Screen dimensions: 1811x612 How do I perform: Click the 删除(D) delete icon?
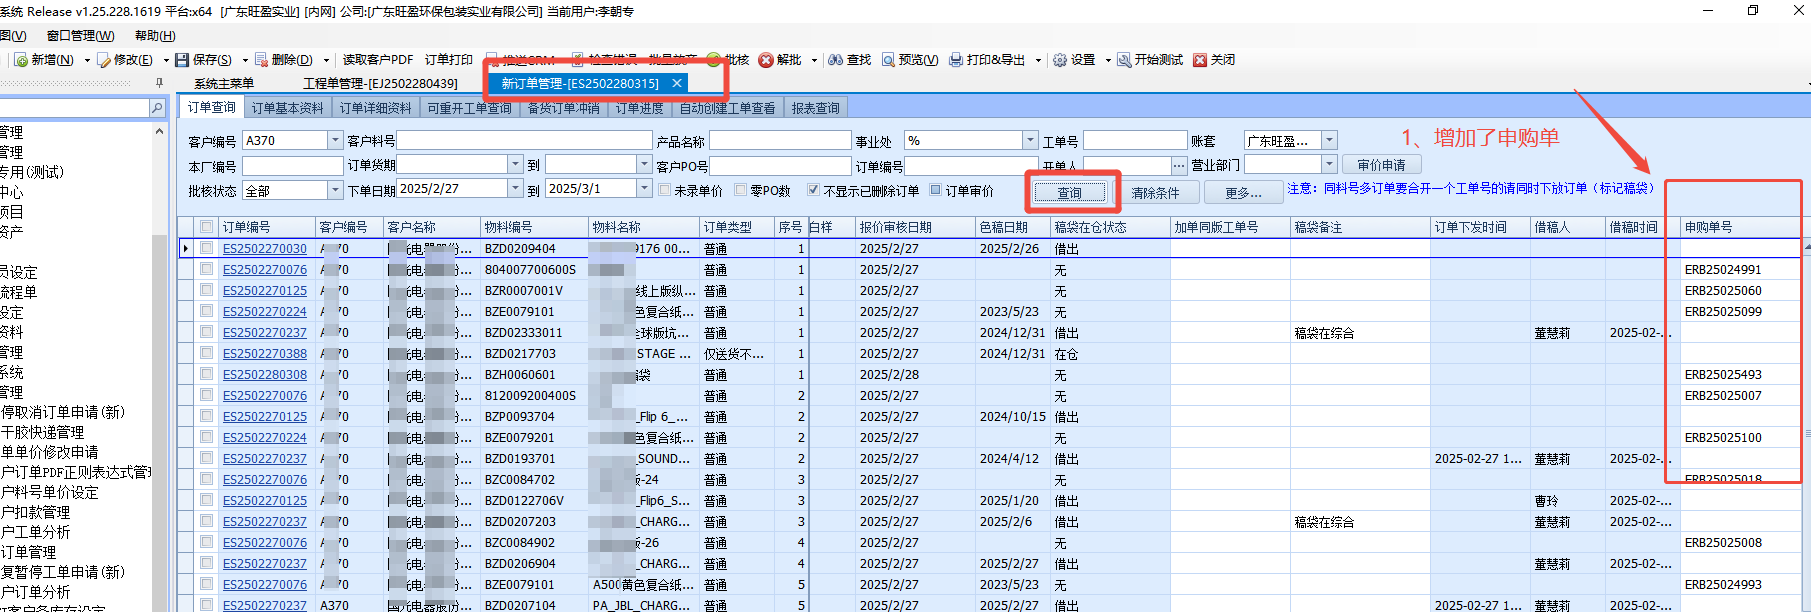tap(261, 60)
